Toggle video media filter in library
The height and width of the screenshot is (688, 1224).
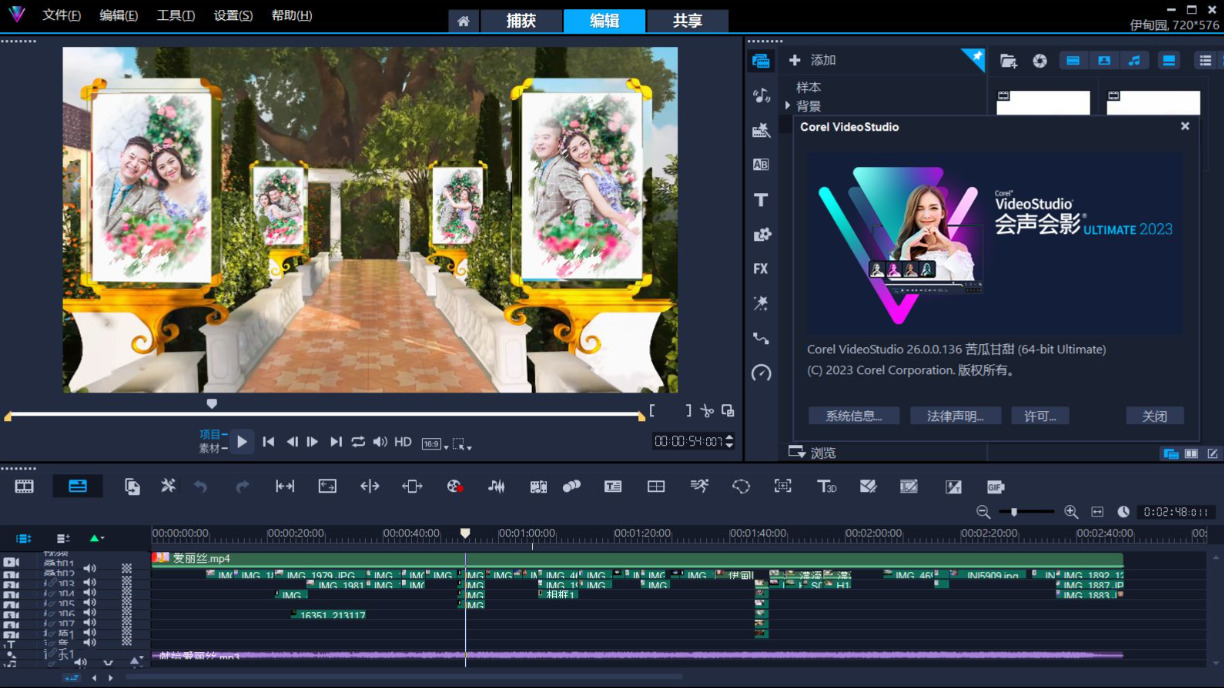point(1073,61)
